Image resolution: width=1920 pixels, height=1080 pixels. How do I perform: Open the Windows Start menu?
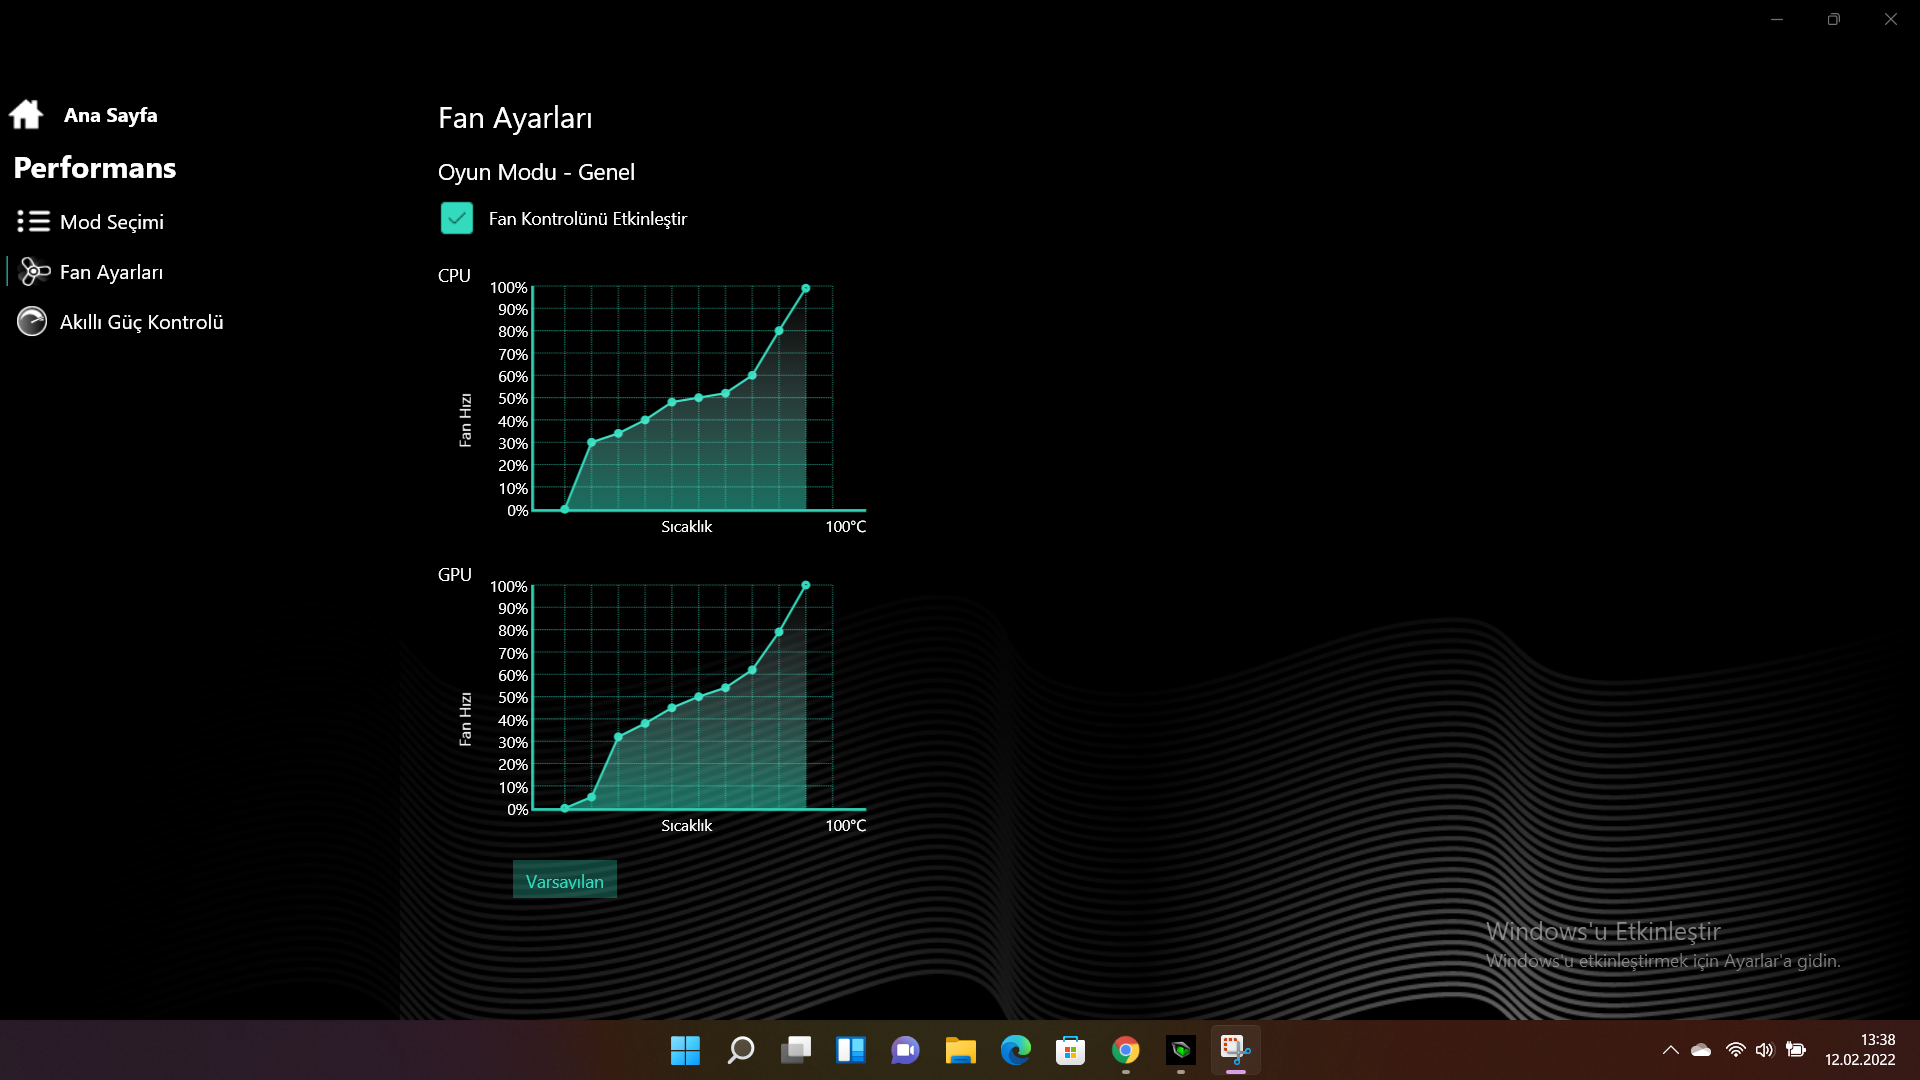pos(685,1050)
